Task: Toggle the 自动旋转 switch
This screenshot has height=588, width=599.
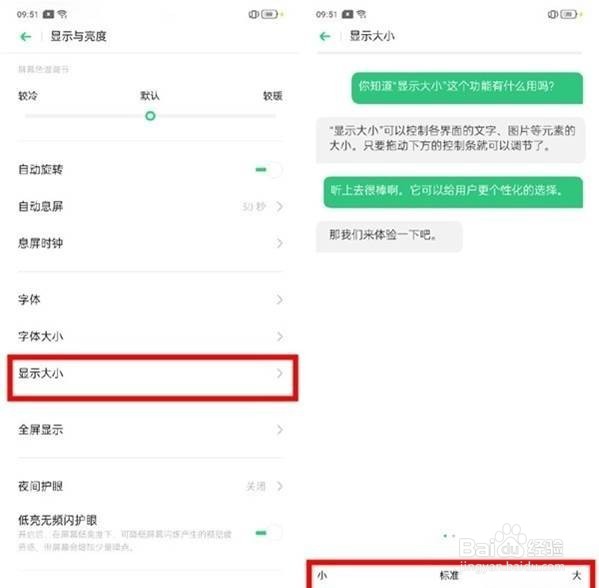Action: [269, 170]
